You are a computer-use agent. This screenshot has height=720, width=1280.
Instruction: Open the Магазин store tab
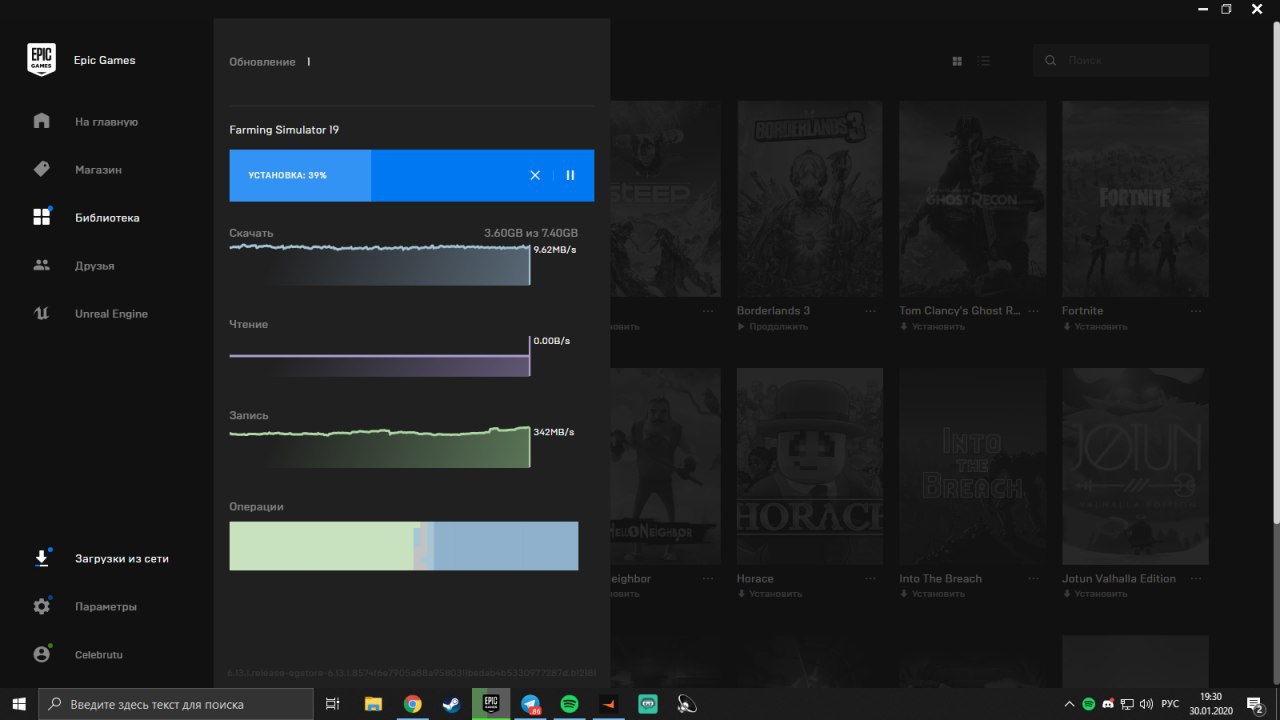(98, 170)
